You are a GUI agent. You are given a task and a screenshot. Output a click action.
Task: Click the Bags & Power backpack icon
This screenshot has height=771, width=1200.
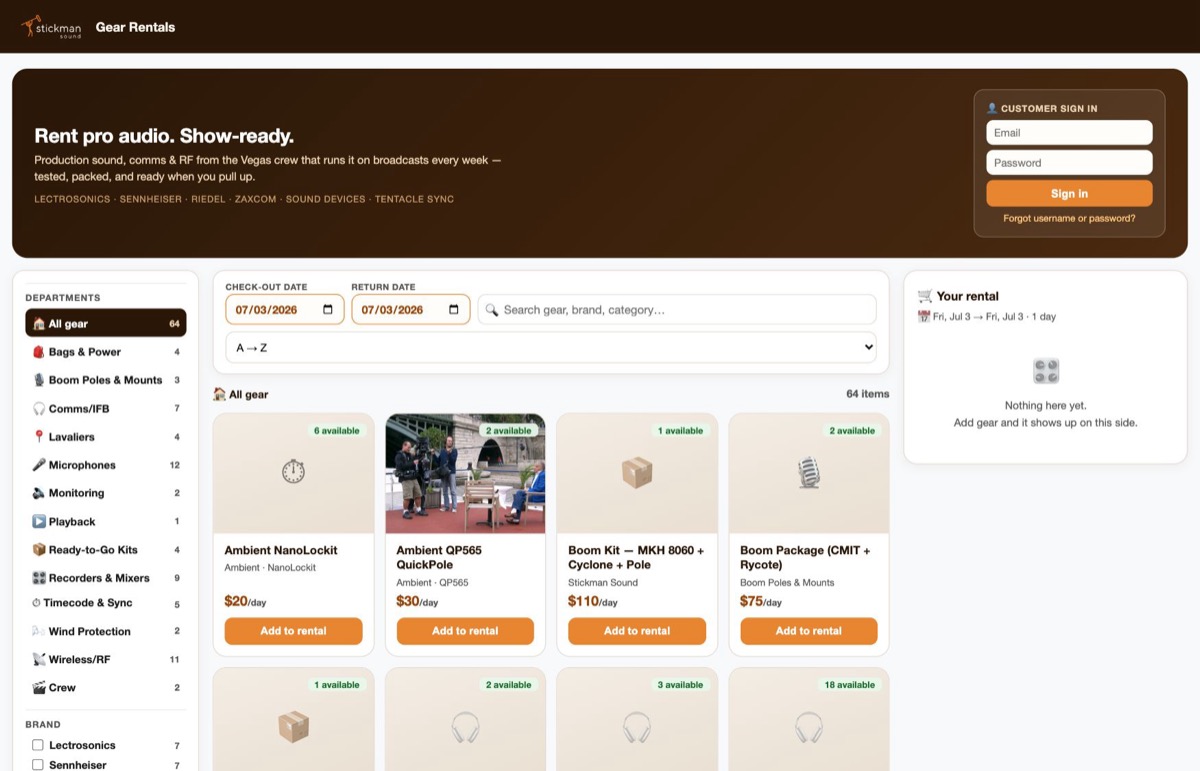(39, 352)
